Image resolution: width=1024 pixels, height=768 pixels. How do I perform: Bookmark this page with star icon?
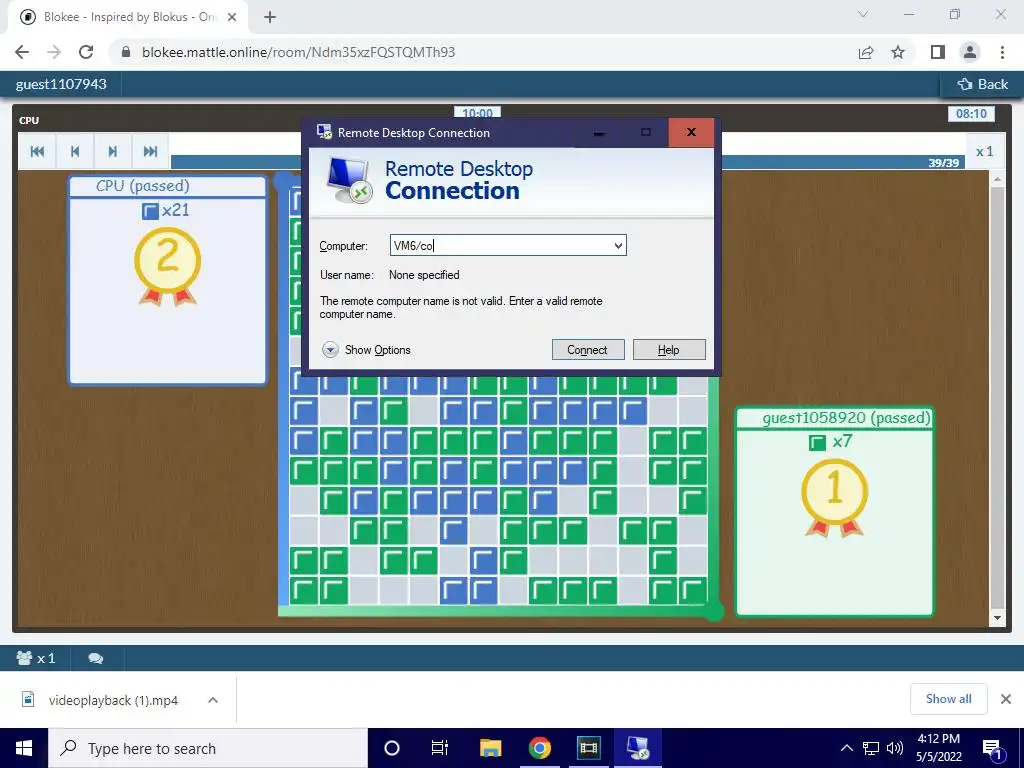click(x=898, y=52)
